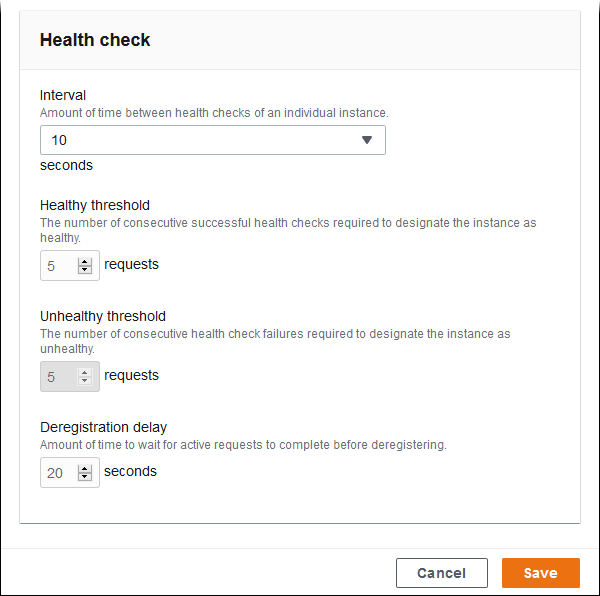Click the Unhealthy threshold label

103,316
